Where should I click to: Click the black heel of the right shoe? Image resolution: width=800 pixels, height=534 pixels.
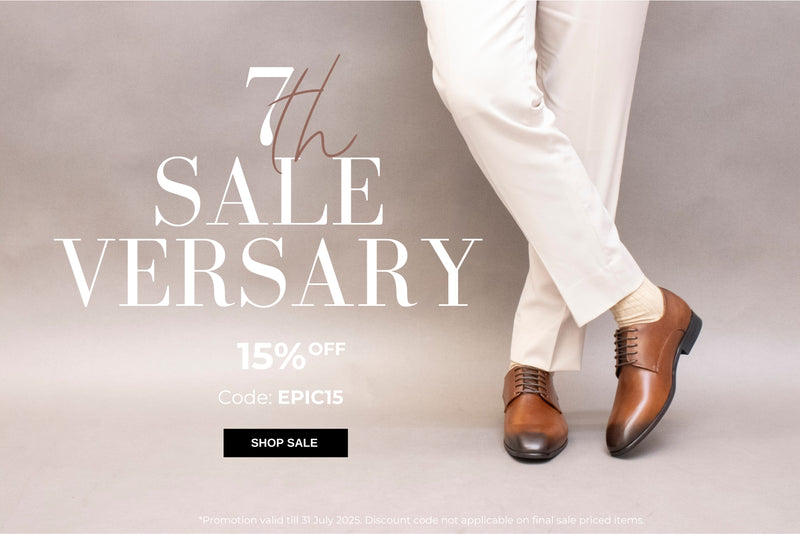click(692, 333)
